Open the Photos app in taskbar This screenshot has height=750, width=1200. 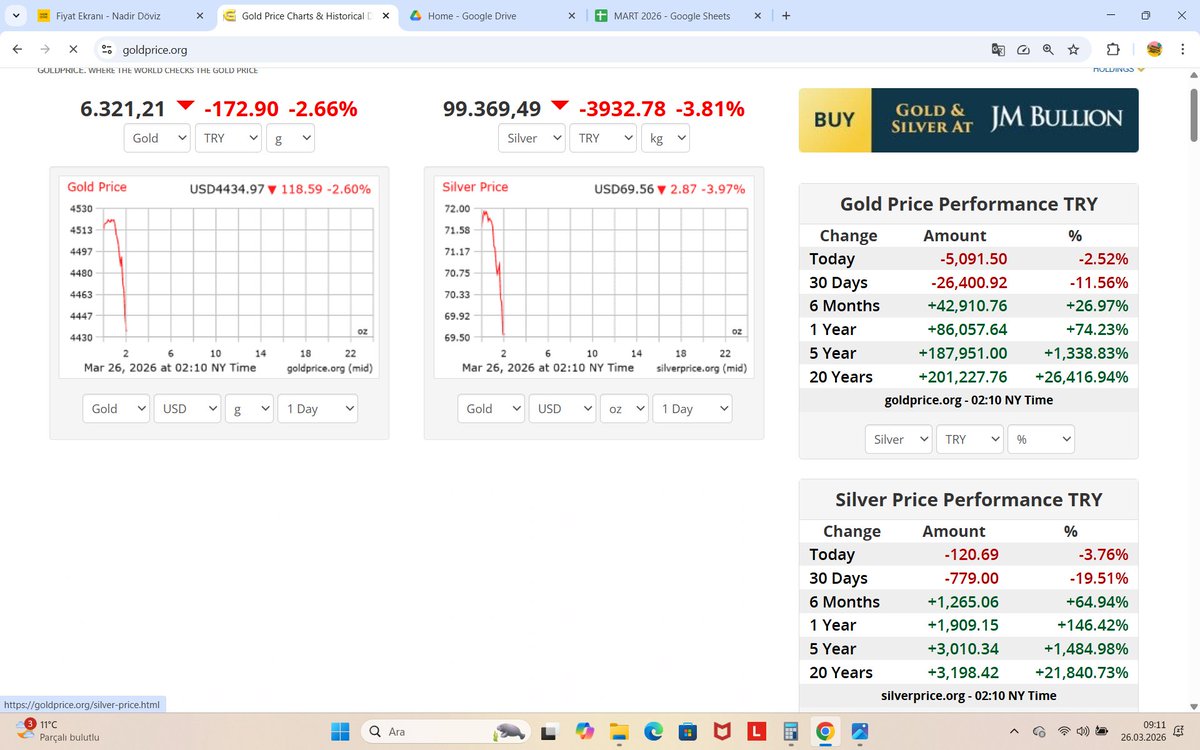[x=860, y=731]
